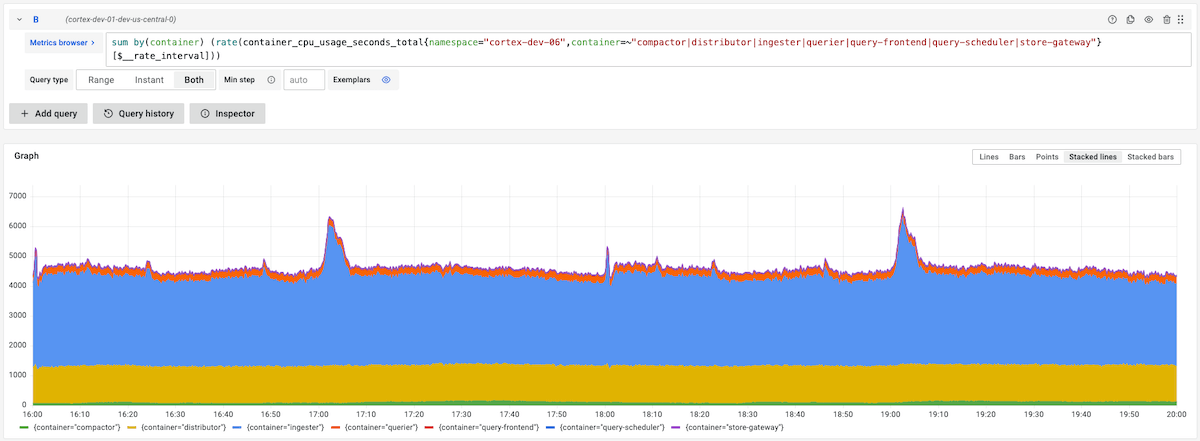
Task: Click the query letter B
Action: coord(36,19)
